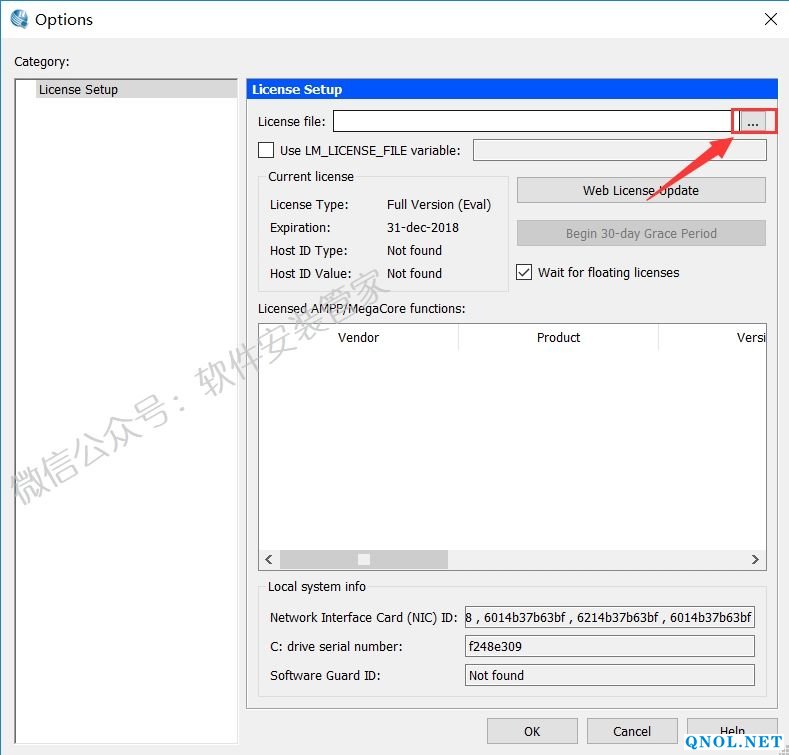Sort by Product column header
This screenshot has width=789, height=755.
click(558, 337)
